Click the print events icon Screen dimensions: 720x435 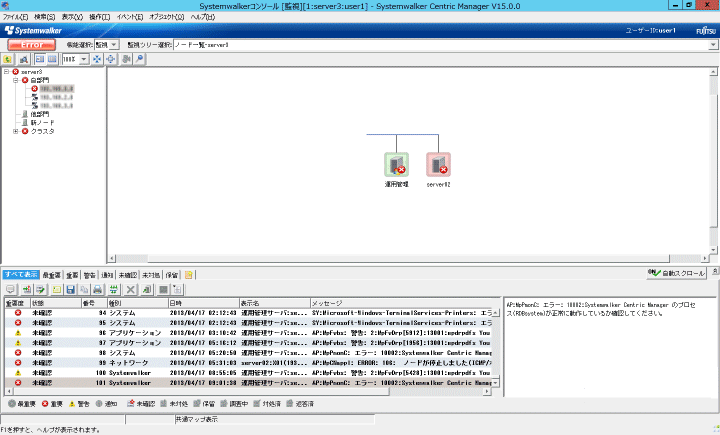97,289
